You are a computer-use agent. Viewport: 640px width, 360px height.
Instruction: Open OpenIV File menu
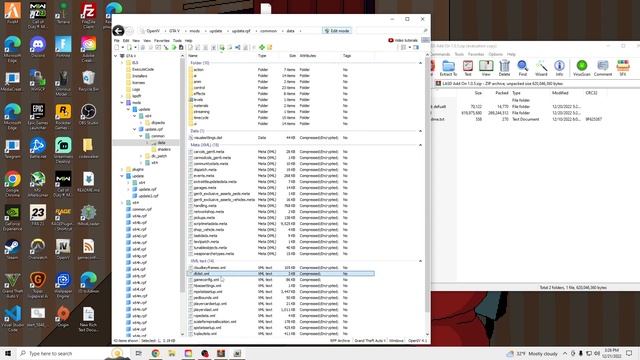pos(117,41)
